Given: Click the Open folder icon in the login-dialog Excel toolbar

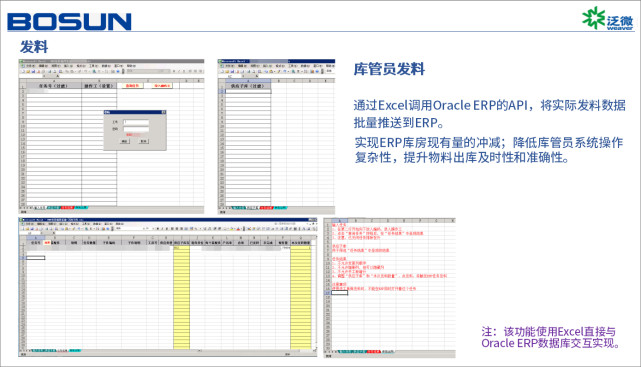Looking at the screenshot, I should coord(28,71).
